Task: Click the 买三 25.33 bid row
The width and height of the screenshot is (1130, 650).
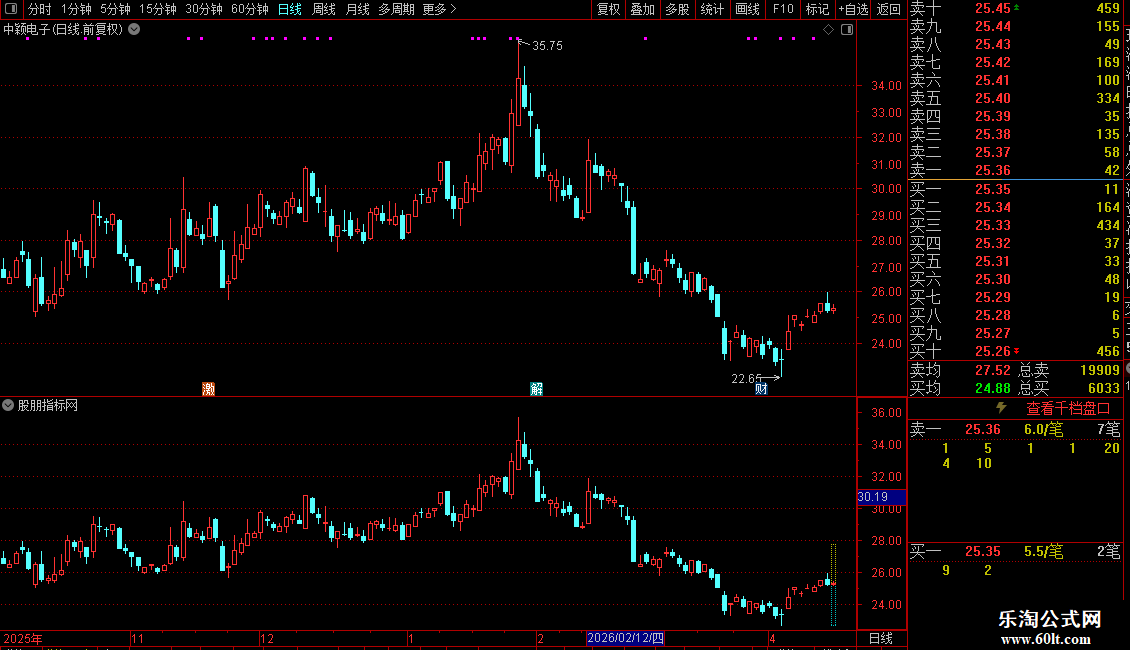Action: pos(1015,225)
